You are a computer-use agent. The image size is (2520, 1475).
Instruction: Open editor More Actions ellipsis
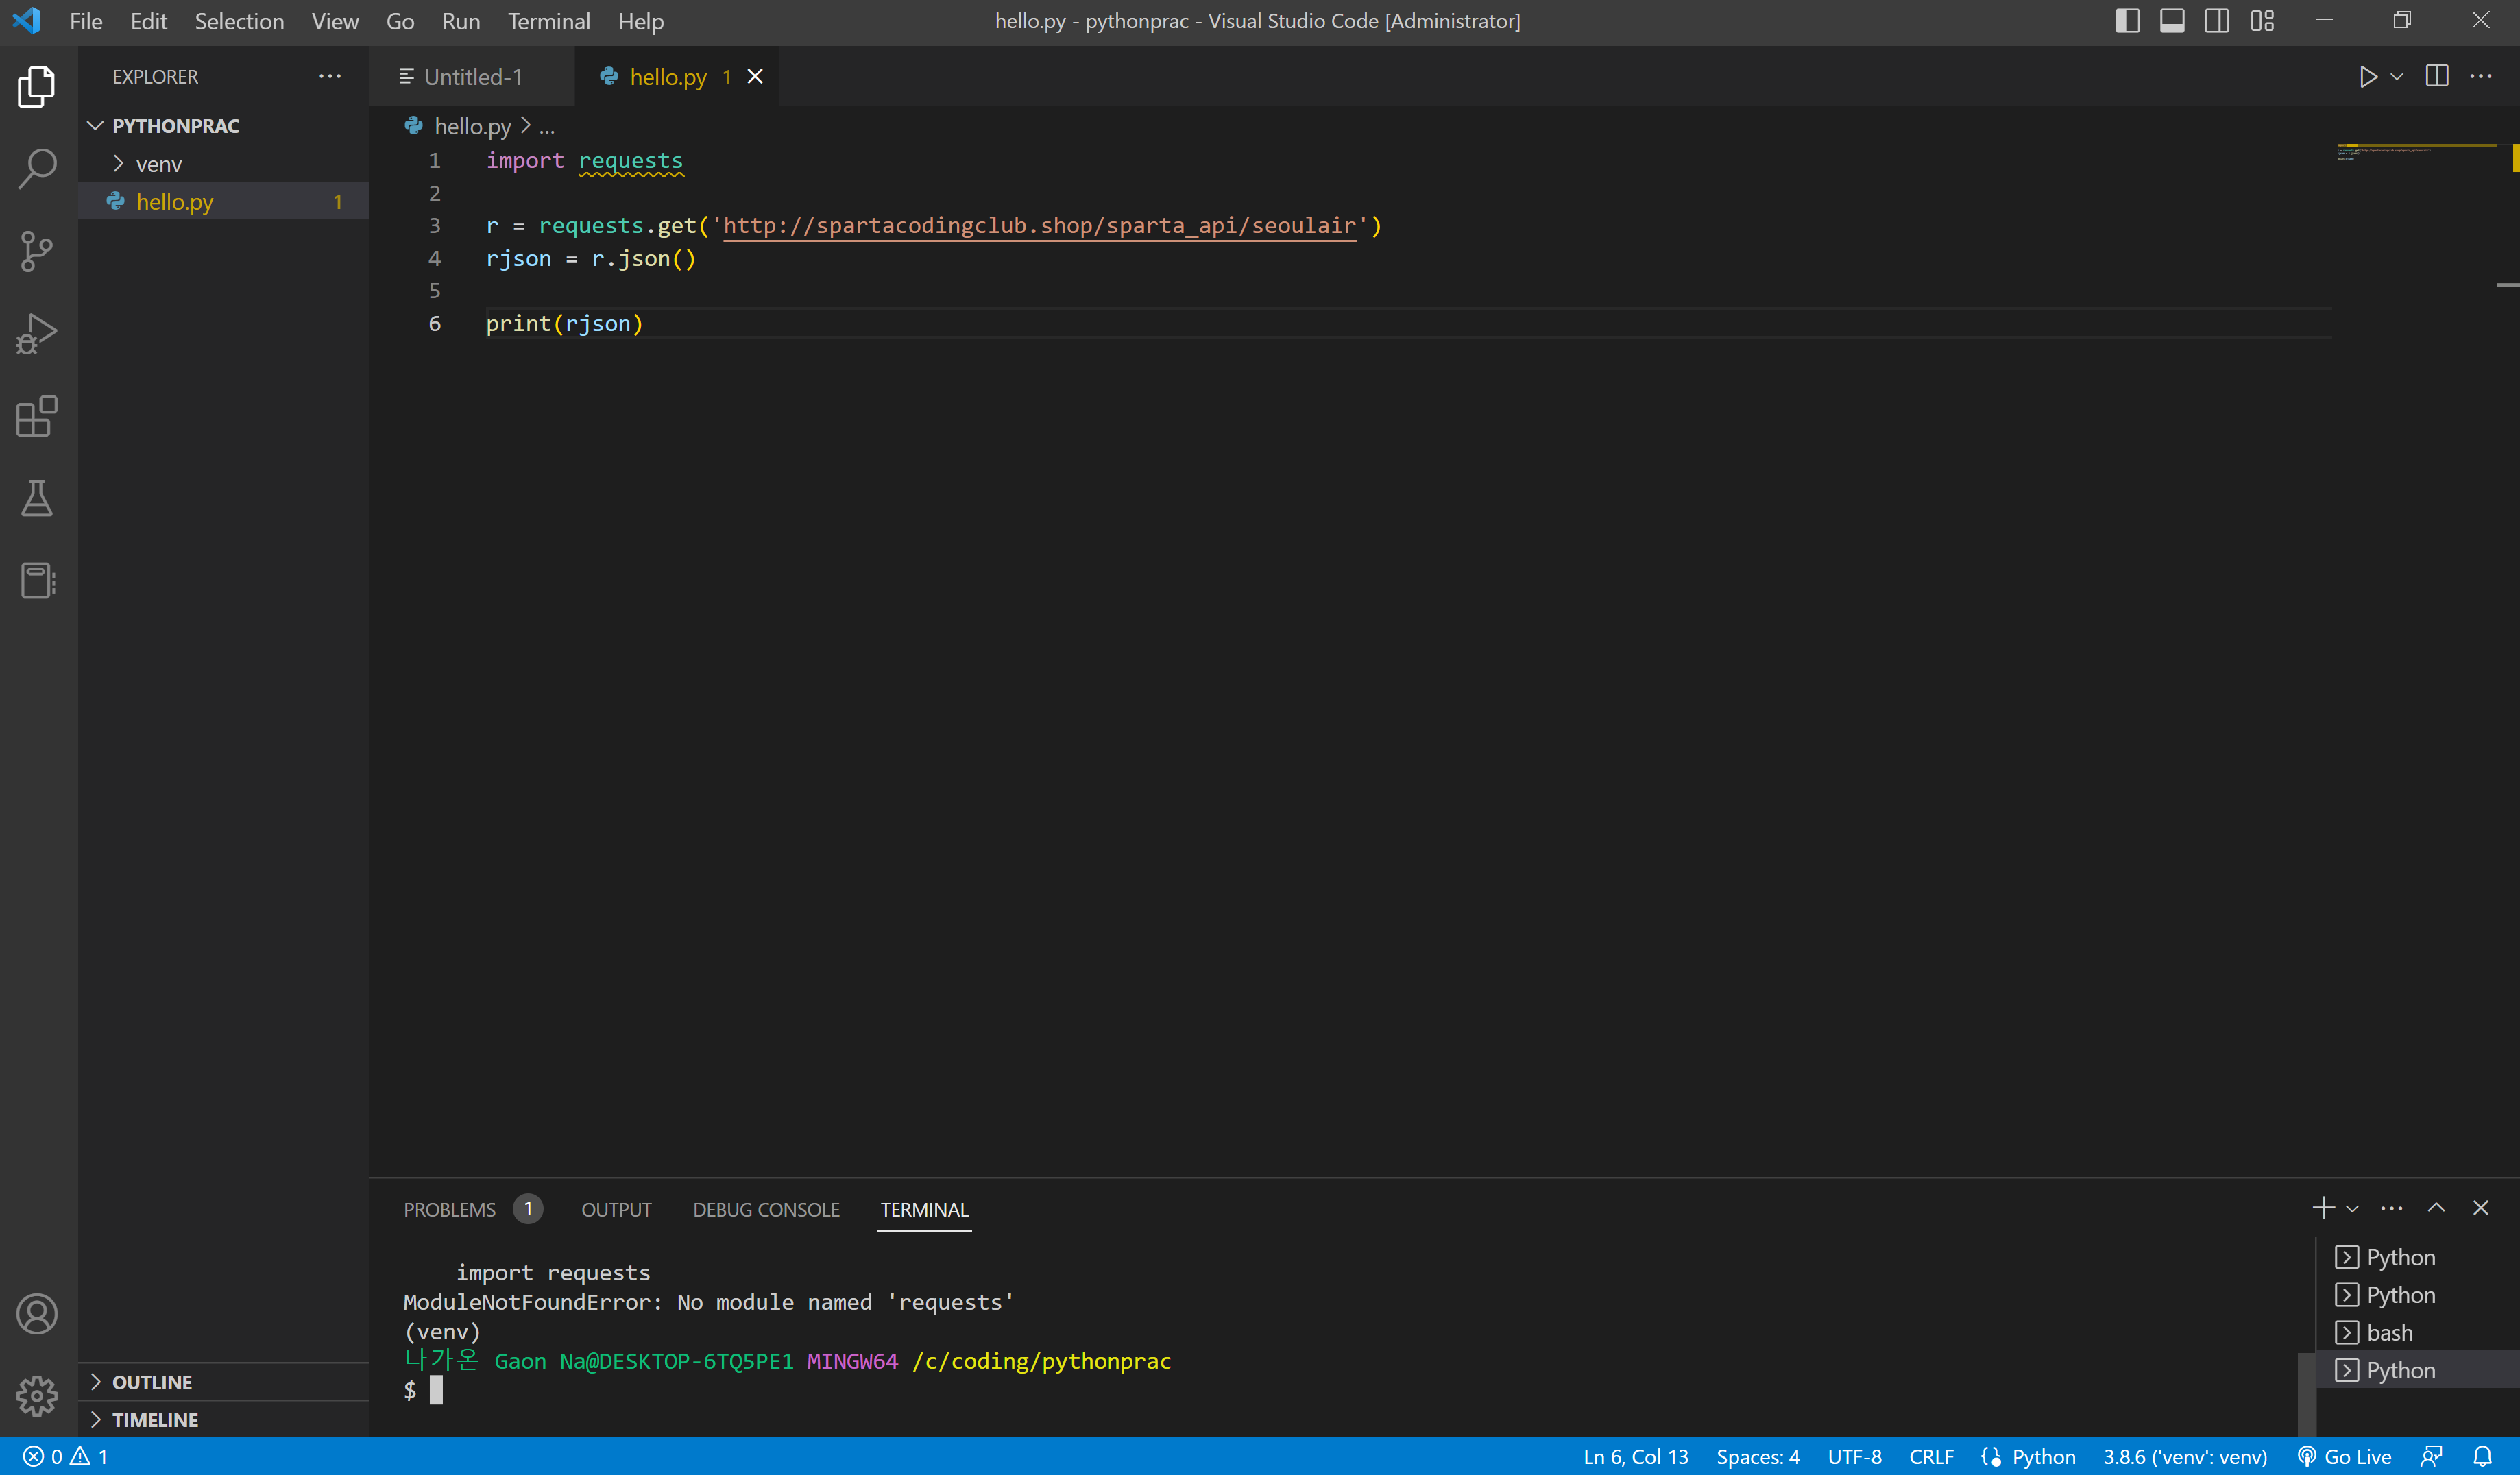[2481, 77]
